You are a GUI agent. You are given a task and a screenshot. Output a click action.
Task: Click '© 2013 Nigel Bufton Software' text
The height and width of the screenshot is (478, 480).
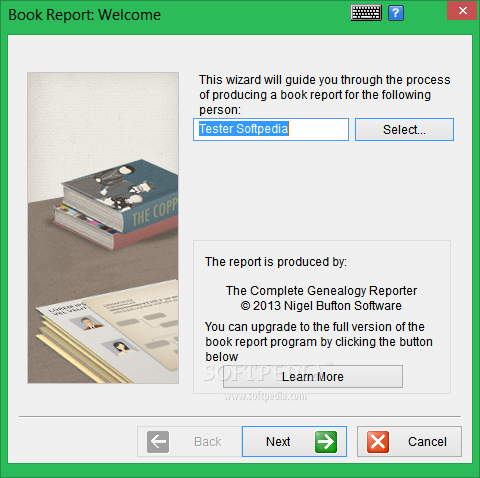click(x=321, y=306)
